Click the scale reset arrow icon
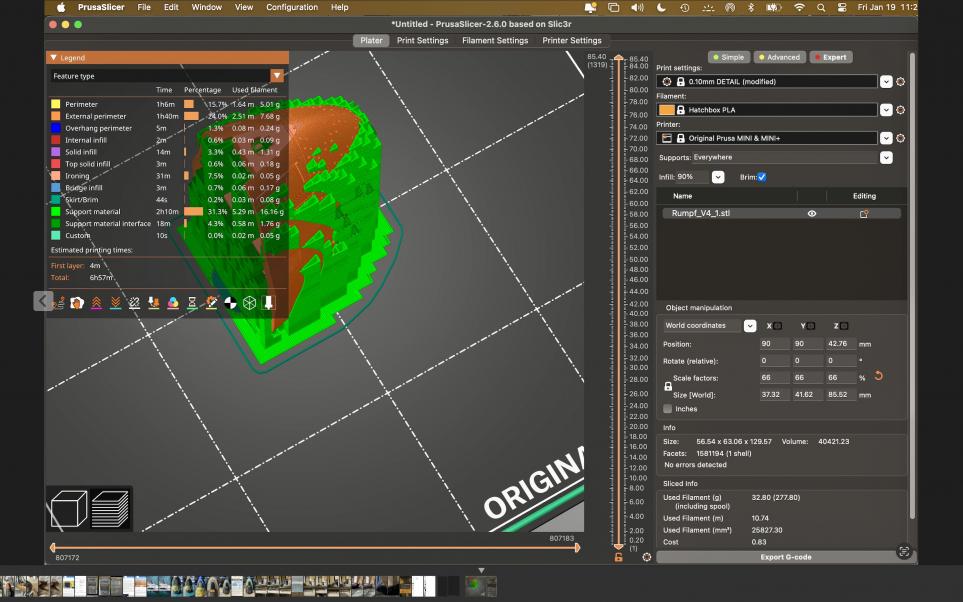 878,376
